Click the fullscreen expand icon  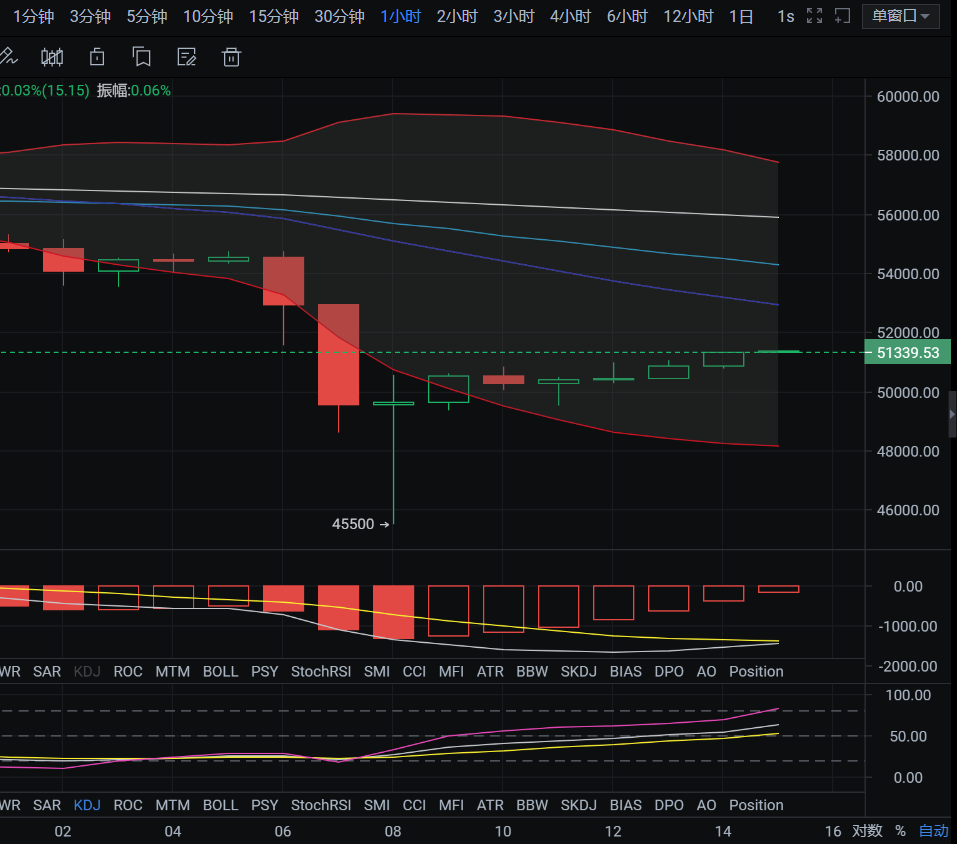(x=814, y=16)
